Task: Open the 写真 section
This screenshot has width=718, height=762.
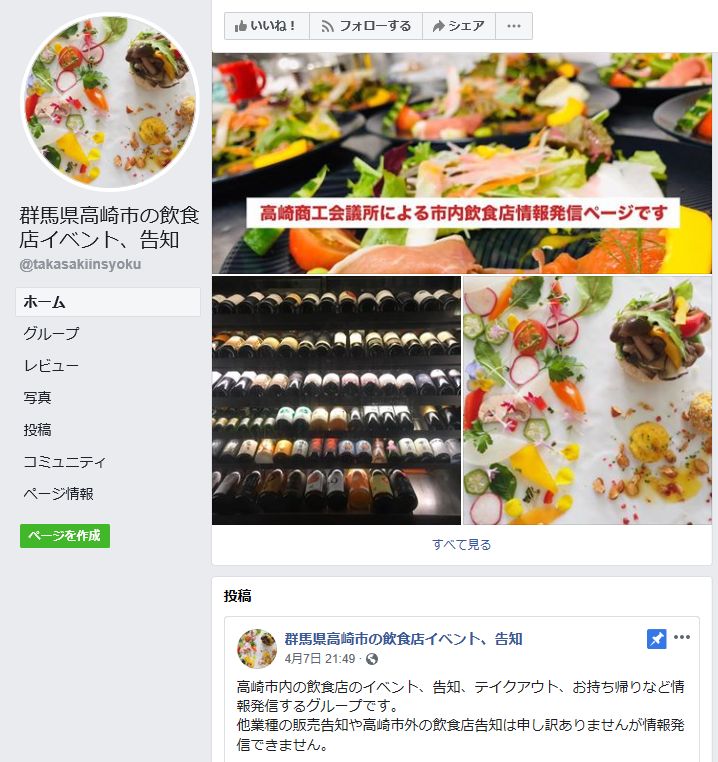Action: (x=37, y=398)
